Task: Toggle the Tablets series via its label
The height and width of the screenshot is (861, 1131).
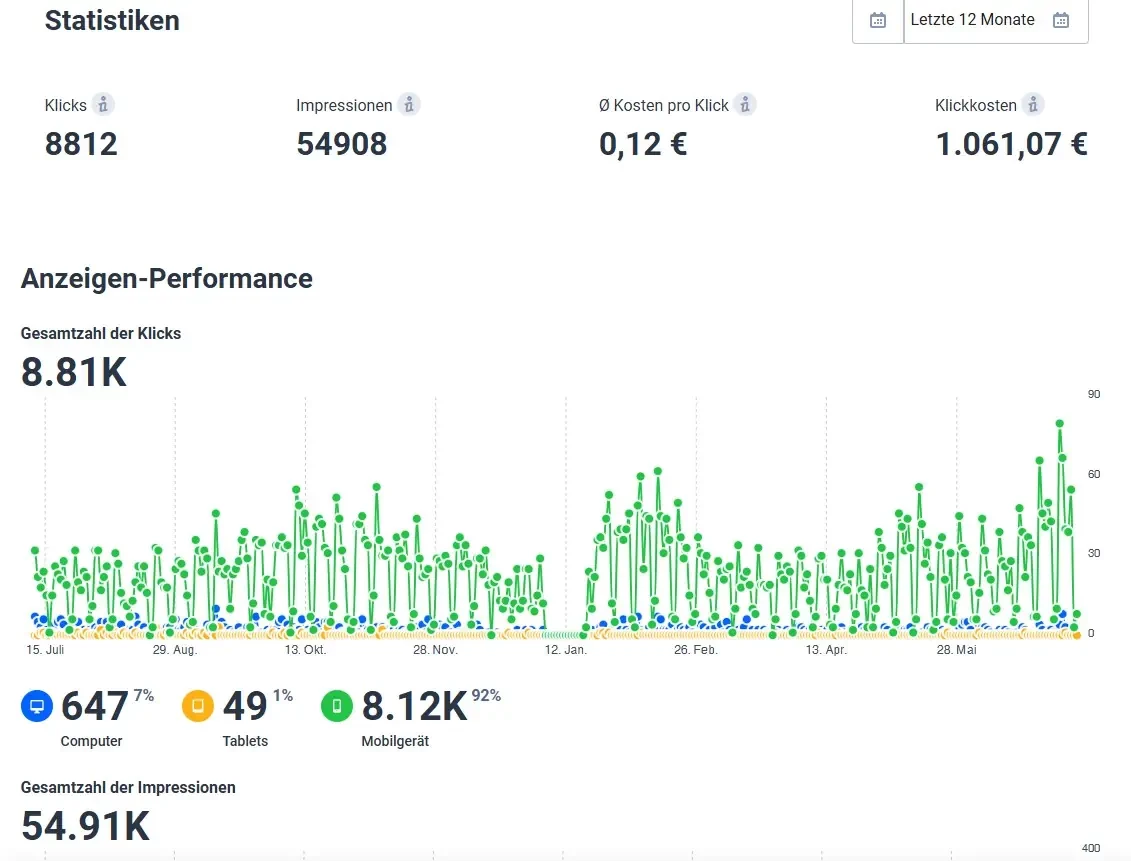Action: (245, 741)
